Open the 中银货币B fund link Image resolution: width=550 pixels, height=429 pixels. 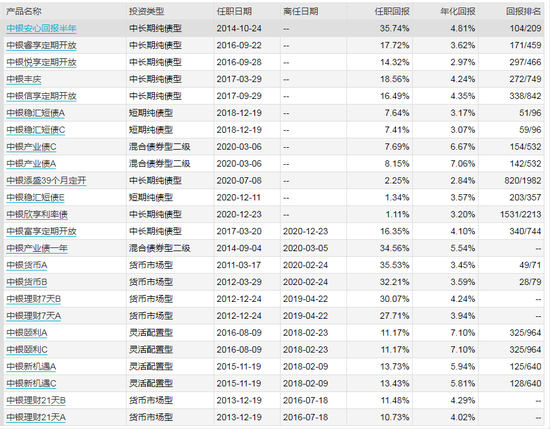27,282
